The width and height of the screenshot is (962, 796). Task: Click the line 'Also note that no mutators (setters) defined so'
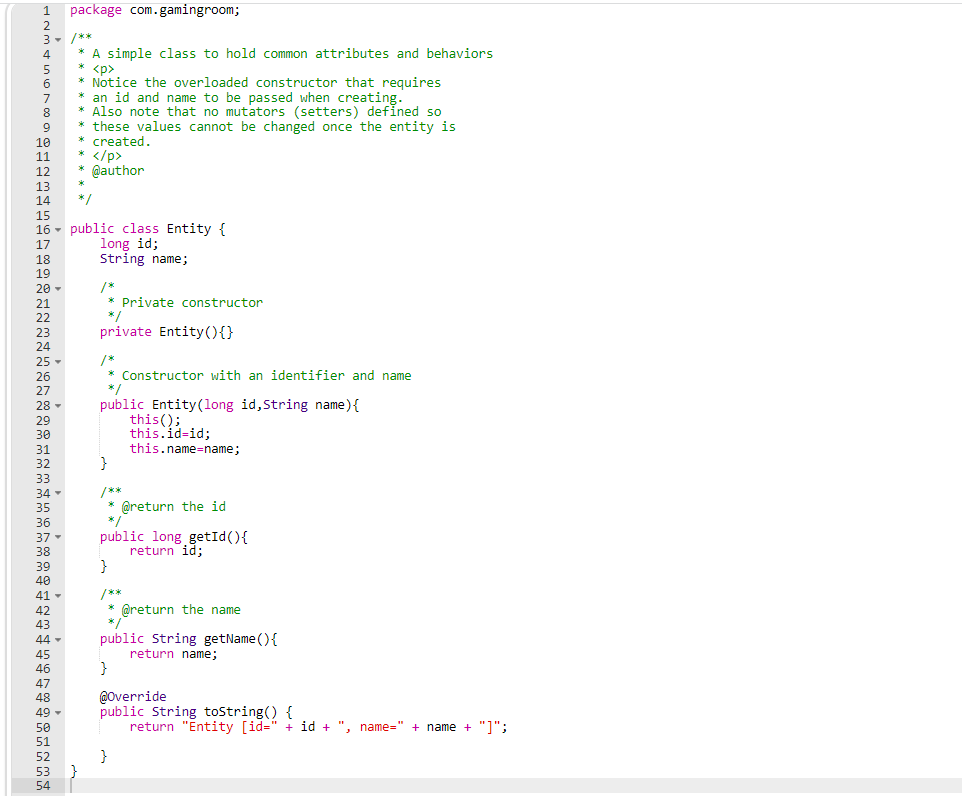[x=266, y=112]
